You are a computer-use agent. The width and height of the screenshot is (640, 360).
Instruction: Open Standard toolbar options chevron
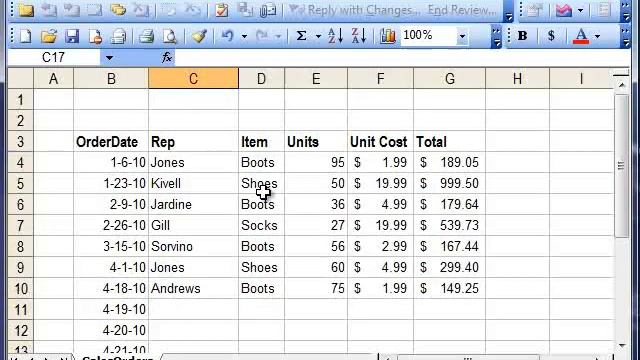[496, 37]
